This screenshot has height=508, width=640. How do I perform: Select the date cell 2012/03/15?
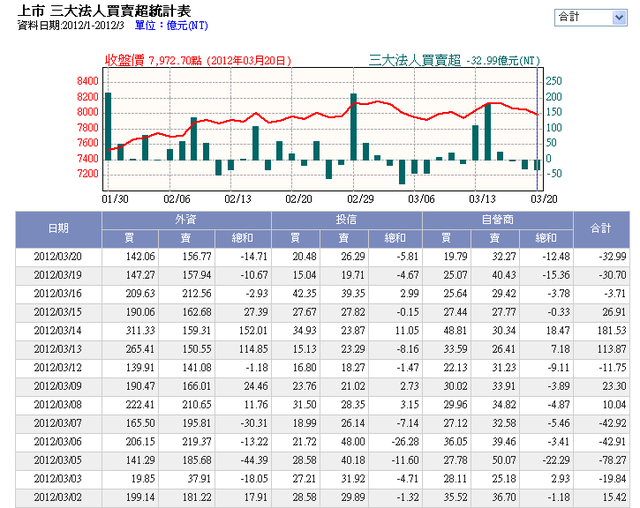coord(58,312)
